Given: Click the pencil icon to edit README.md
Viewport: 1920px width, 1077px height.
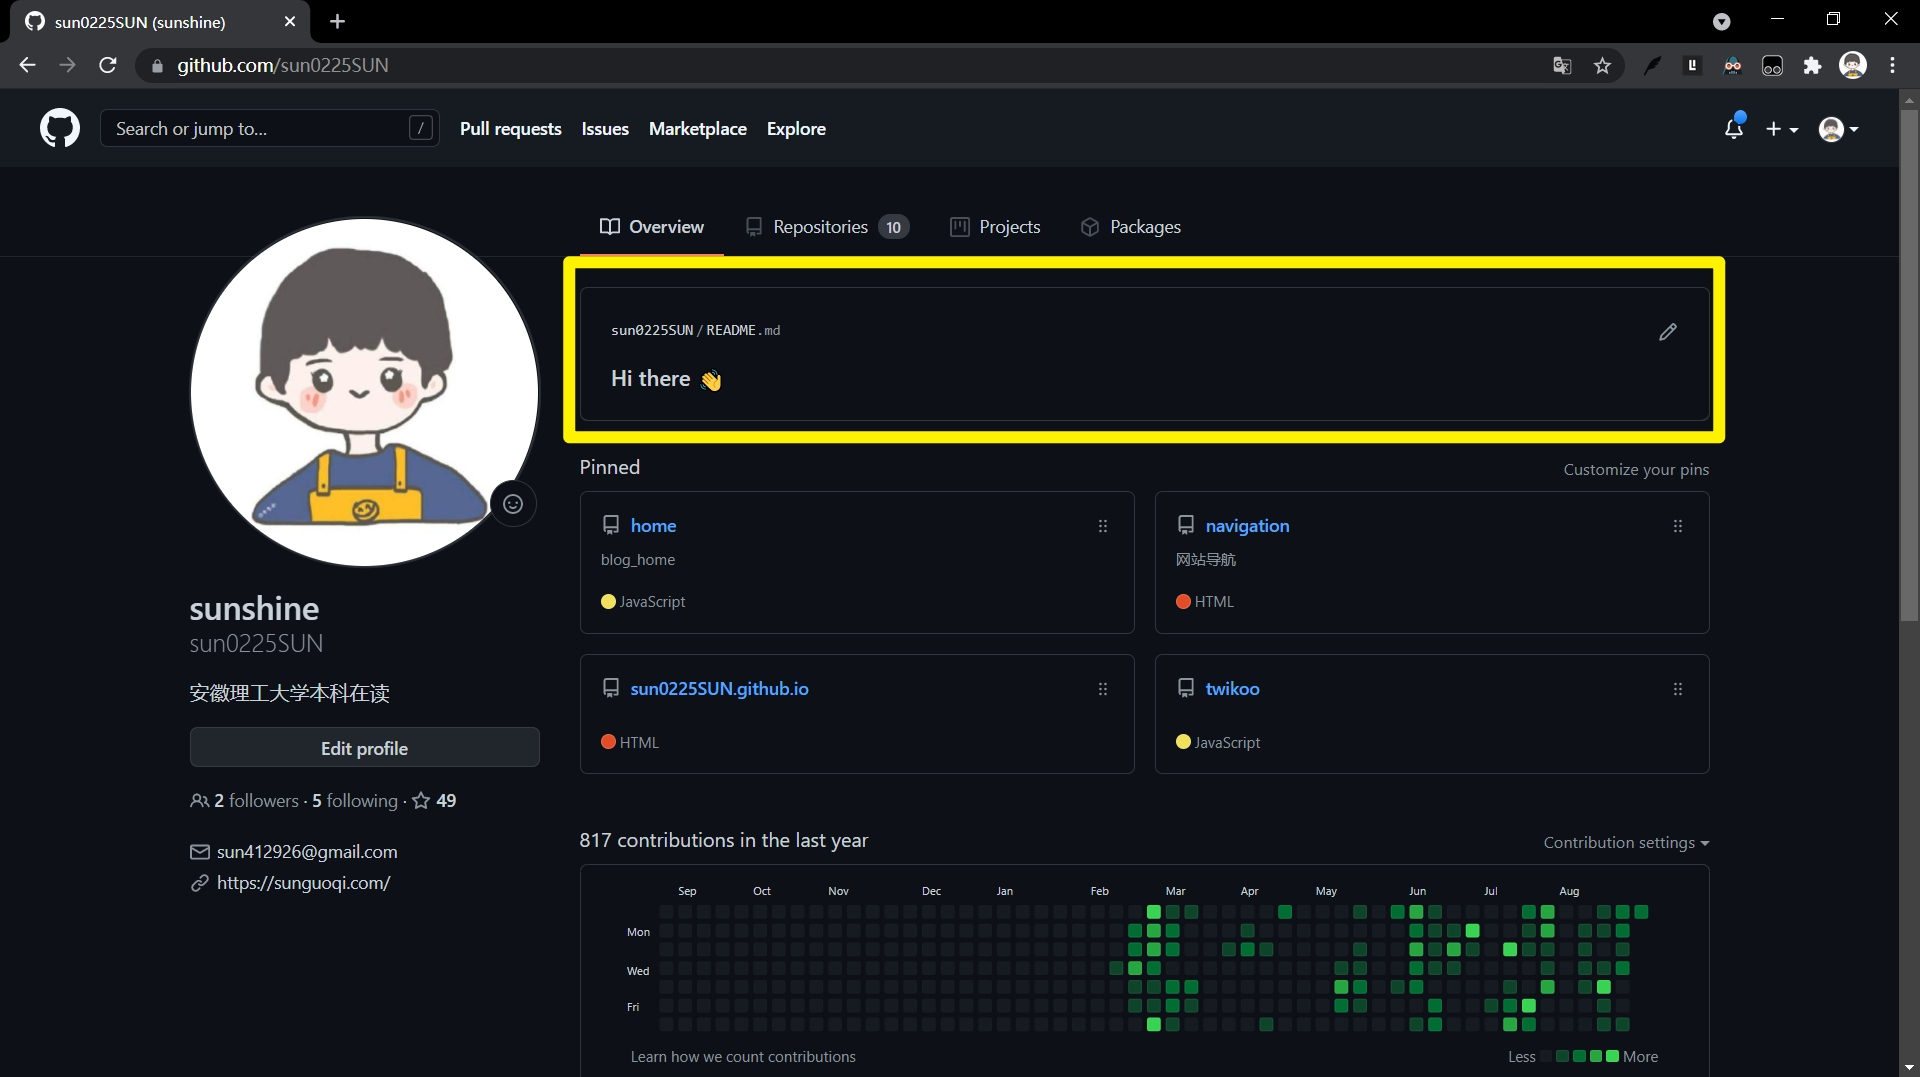Looking at the screenshot, I should [1668, 332].
